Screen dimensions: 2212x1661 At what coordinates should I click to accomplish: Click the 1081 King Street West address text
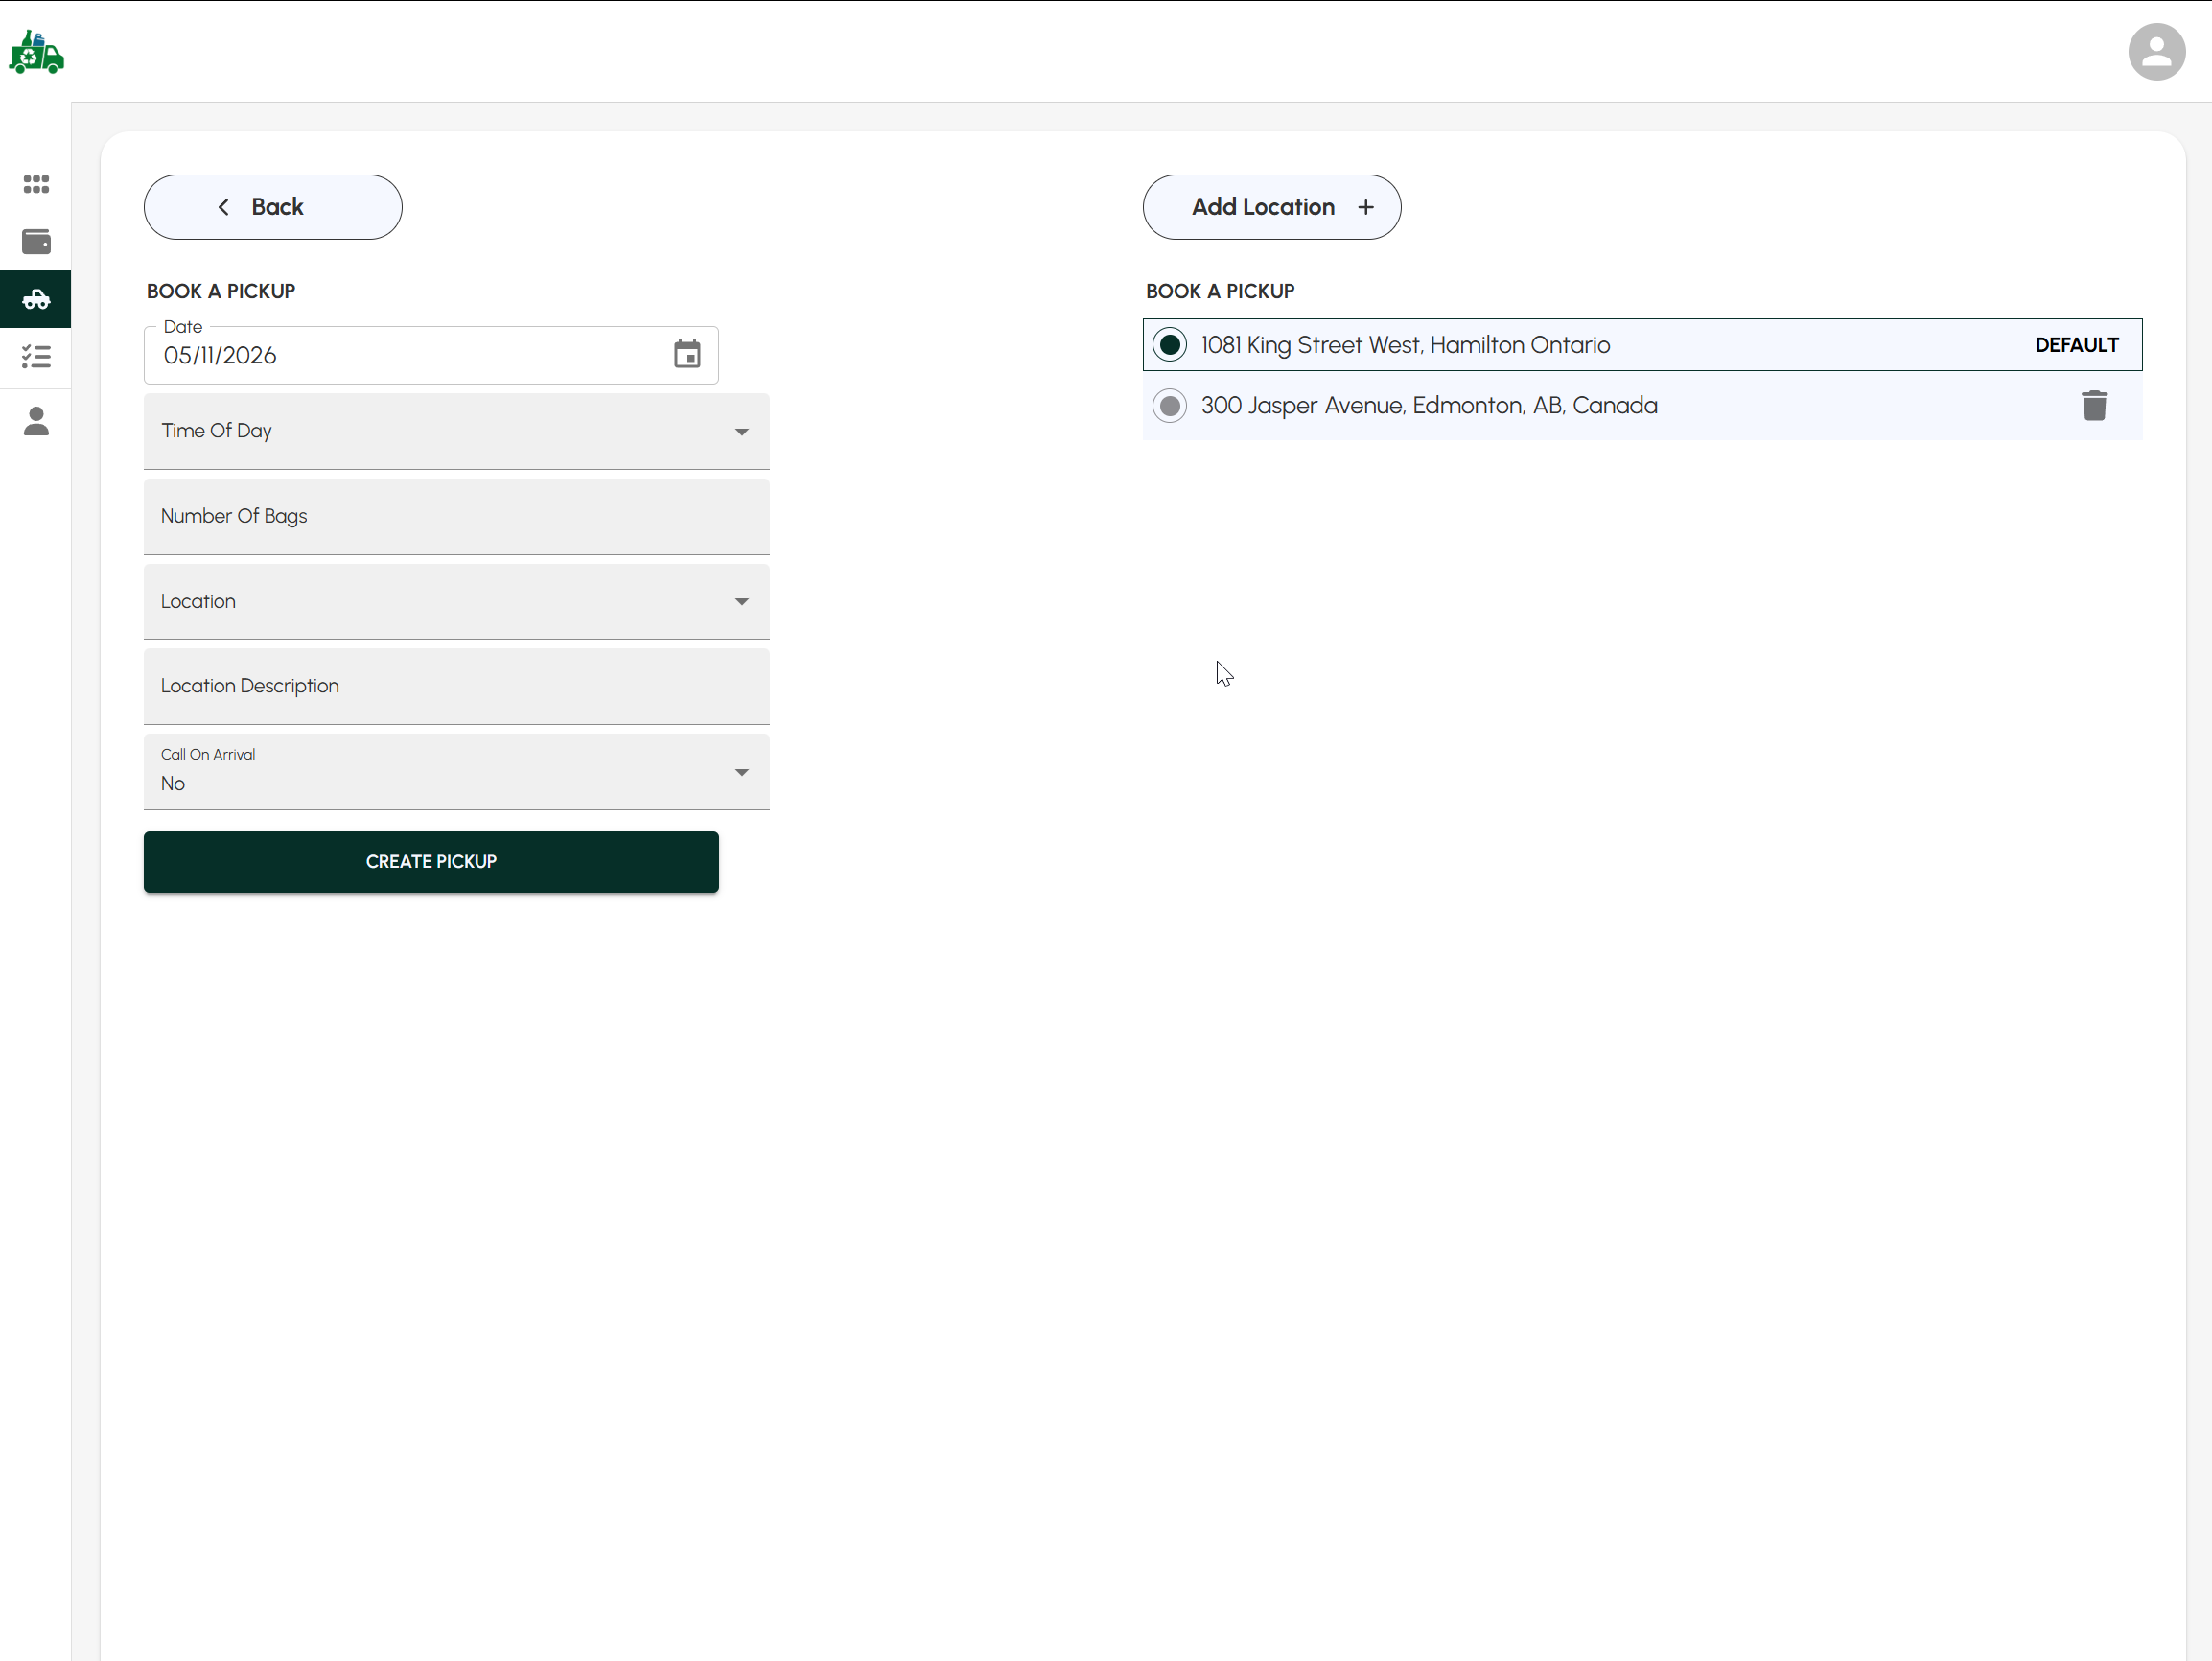pos(1405,345)
